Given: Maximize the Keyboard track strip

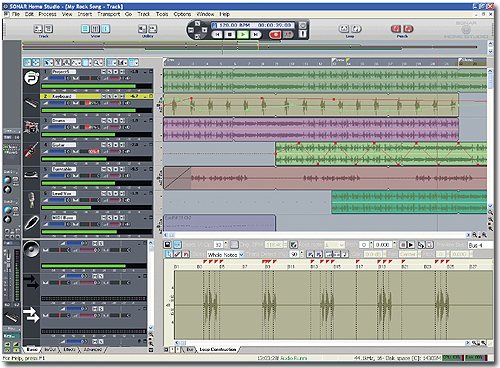Looking at the screenshot, I should [151, 96].
